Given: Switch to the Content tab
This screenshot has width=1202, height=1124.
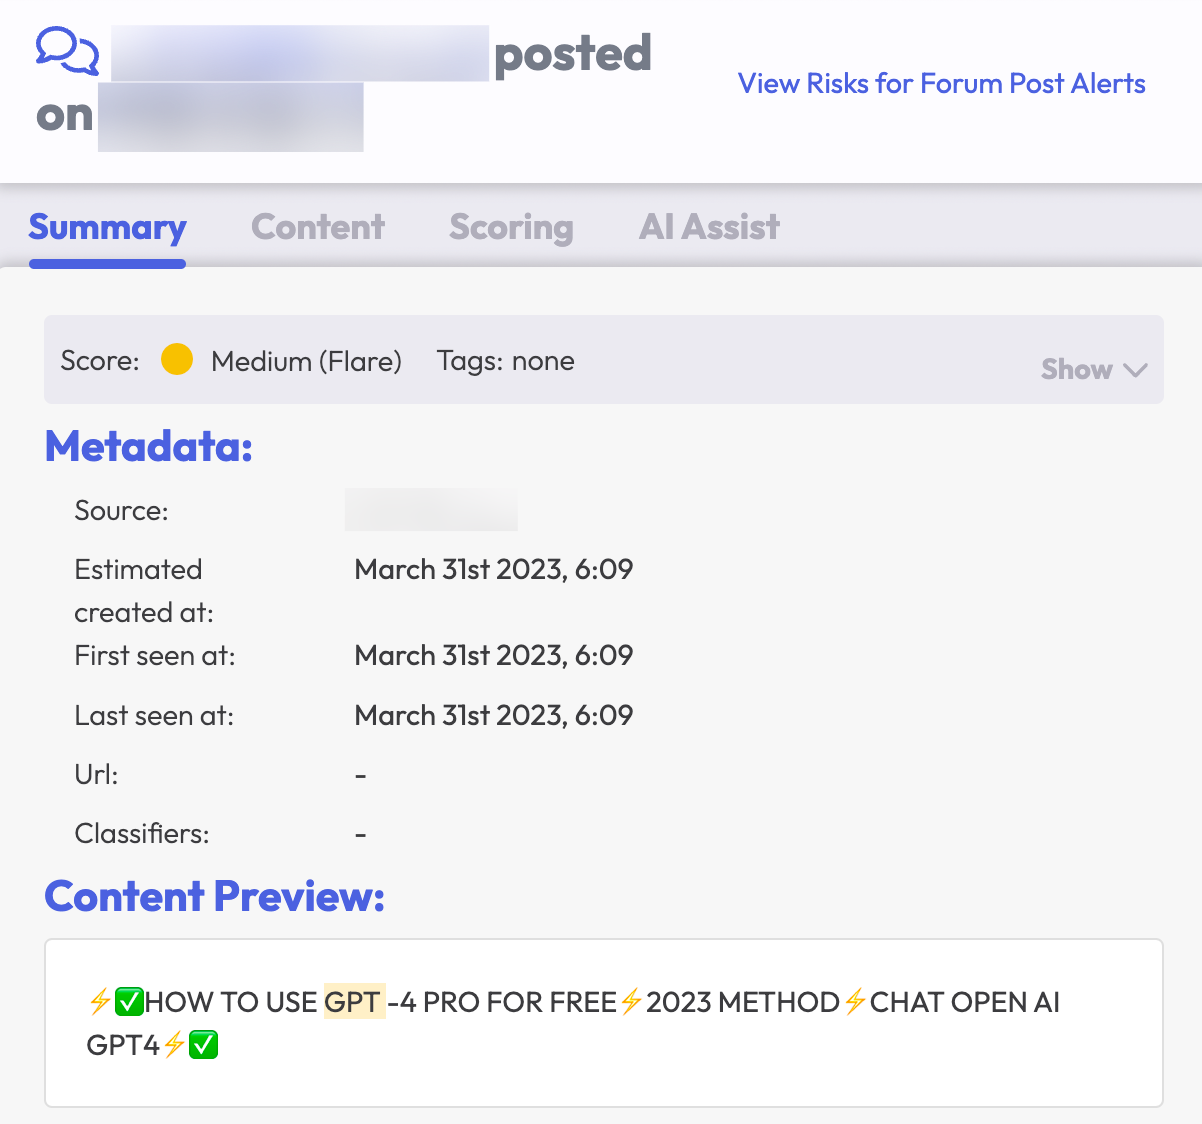Looking at the screenshot, I should coord(317,227).
